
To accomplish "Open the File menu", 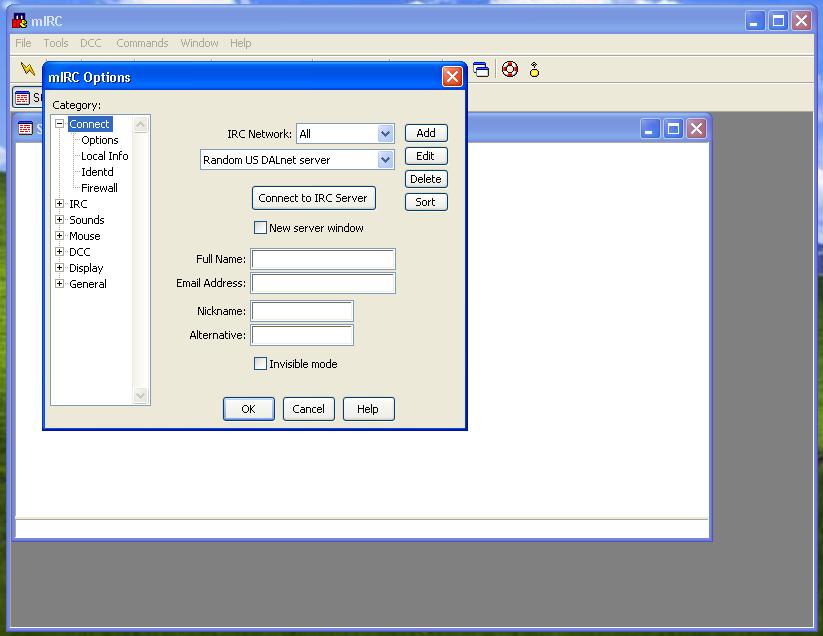I will pyautogui.click(x=23, y=43).
